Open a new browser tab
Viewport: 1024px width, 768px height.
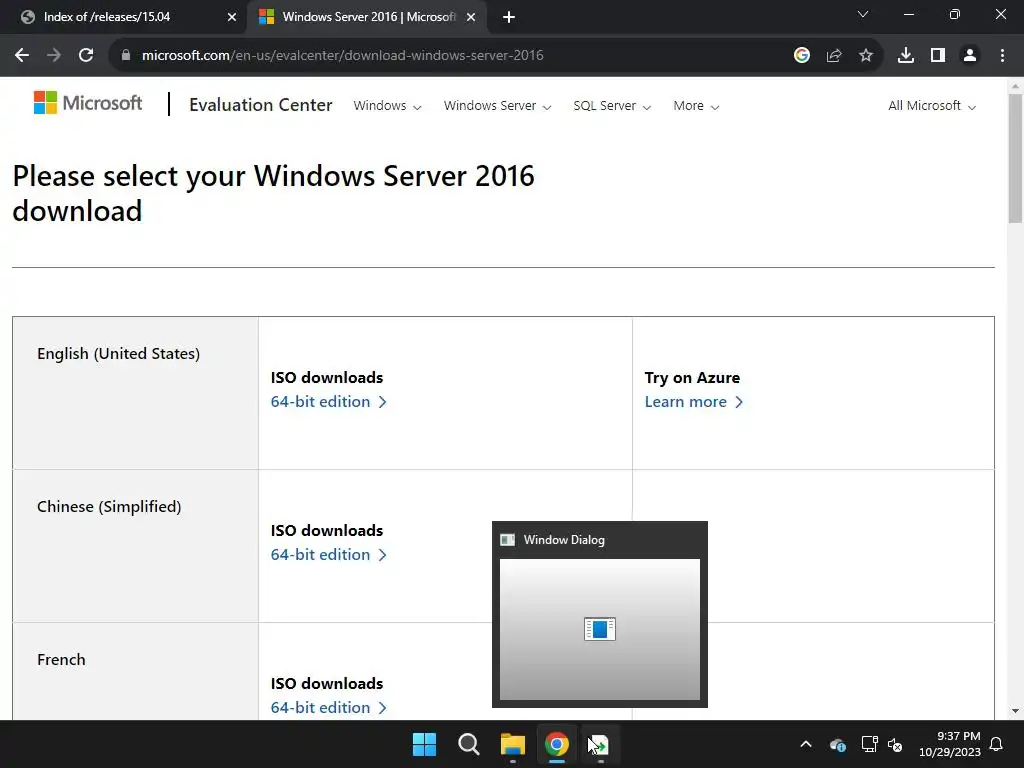click(x=509, y=17)
